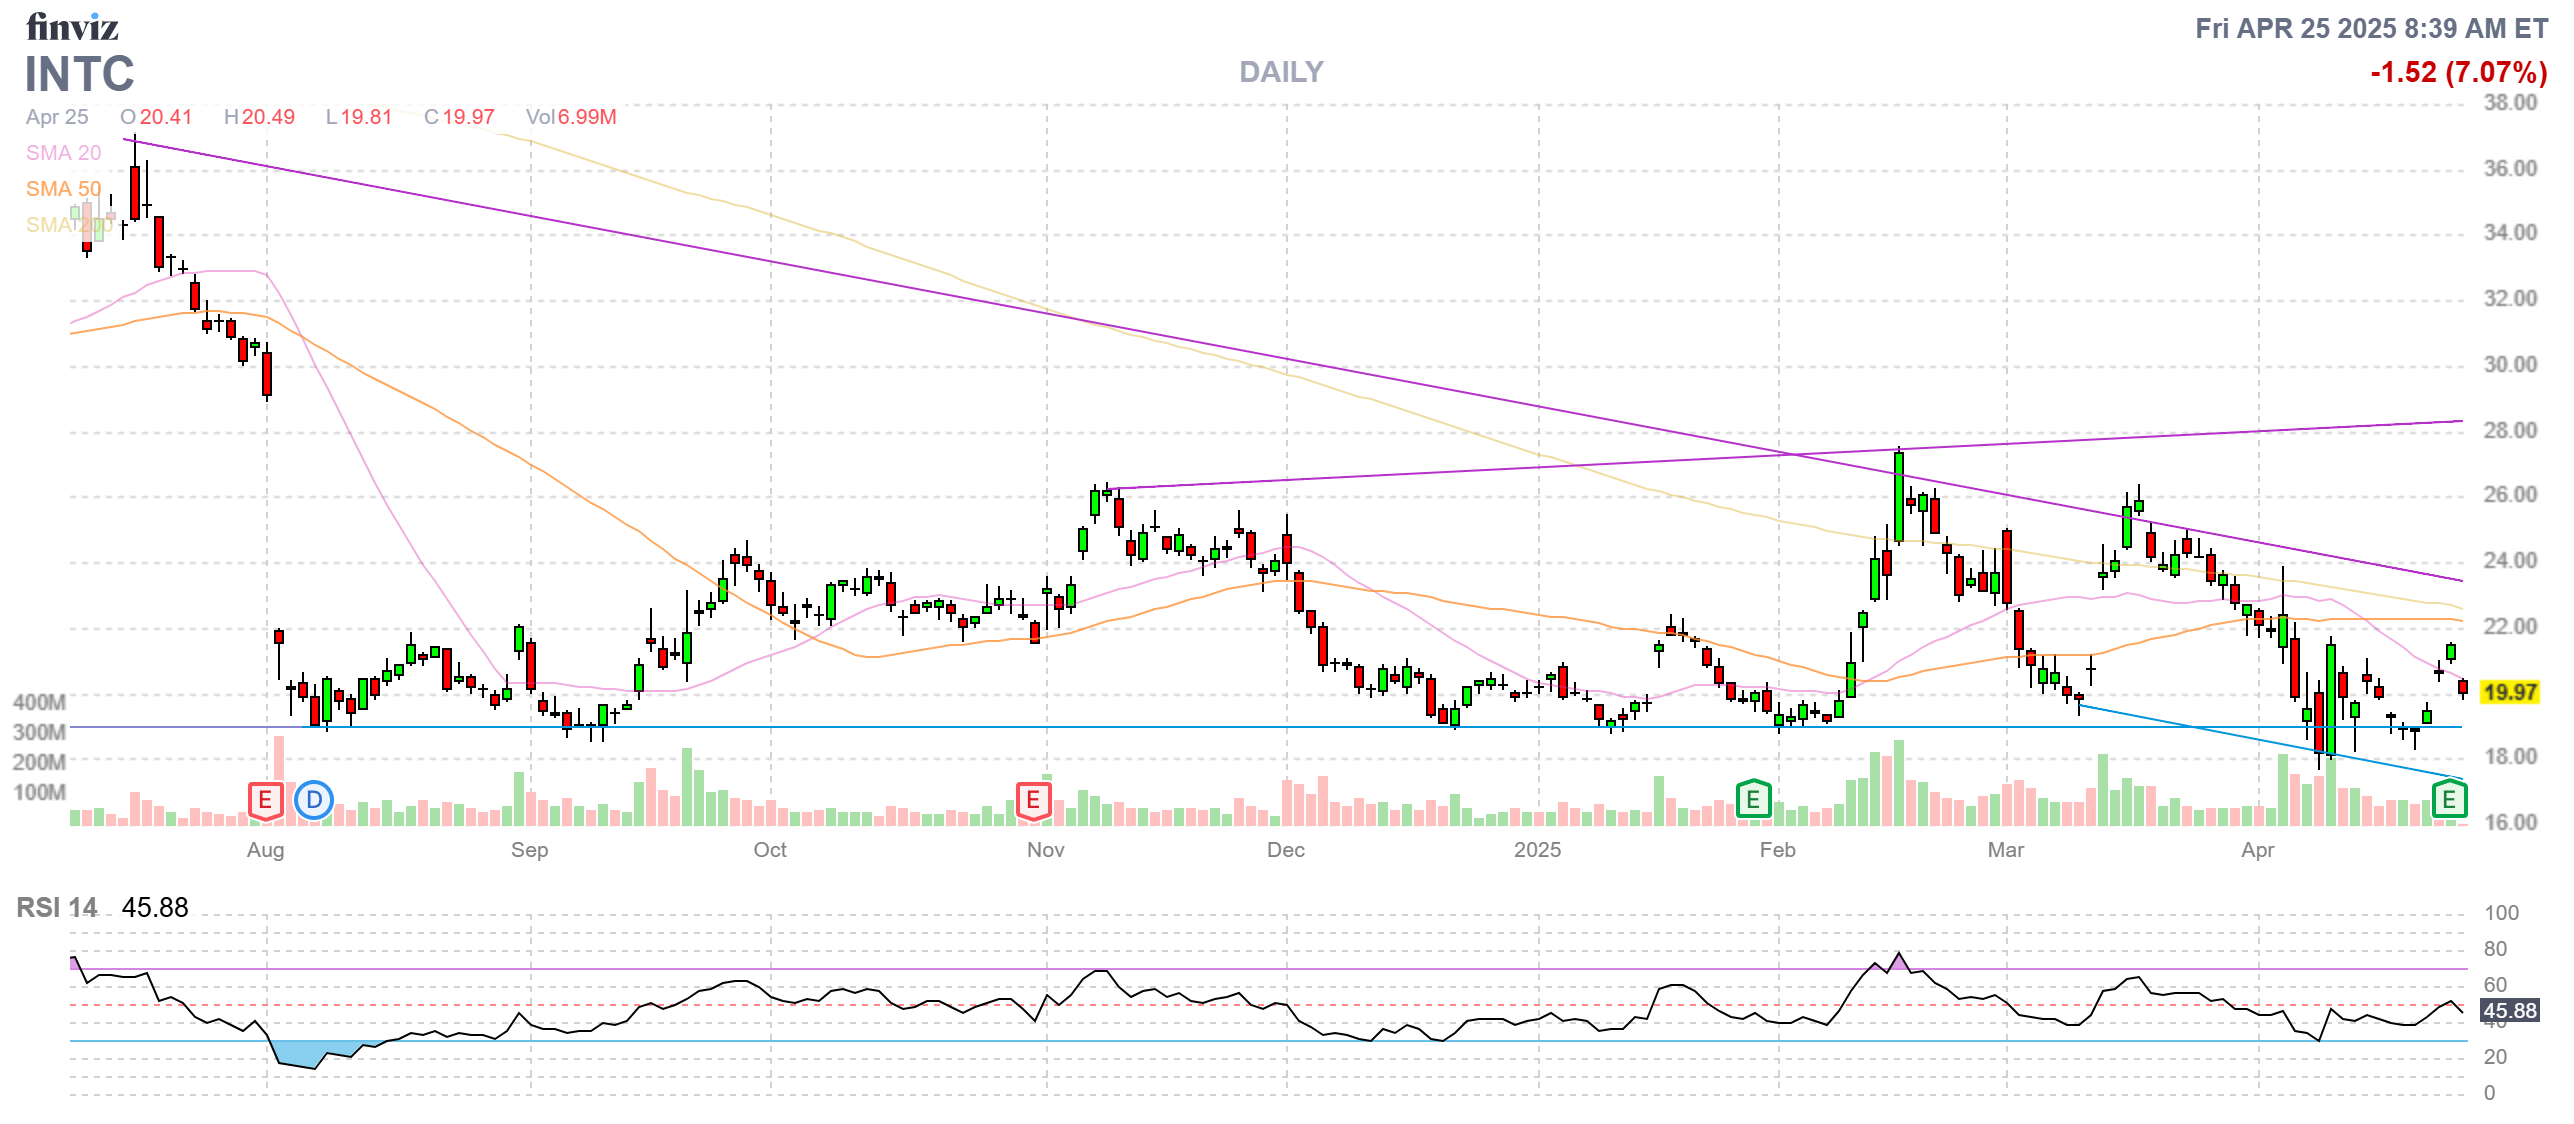Screen dimensions: 2574x1124
Task: Click the 45.88 RSI value tag on axis
Action: coord(2509,1010)
